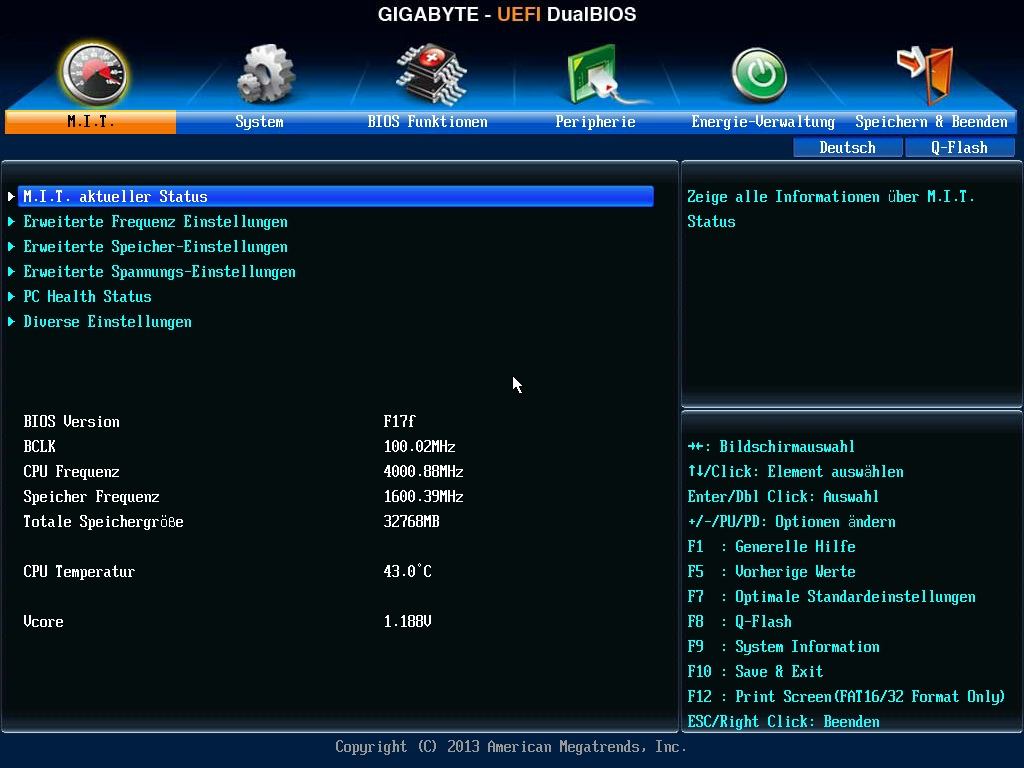Viewport: 1024px width, 768px height.
Task: Click the M.I.T. speedometer gauge icon
Action: coord(93,74)
